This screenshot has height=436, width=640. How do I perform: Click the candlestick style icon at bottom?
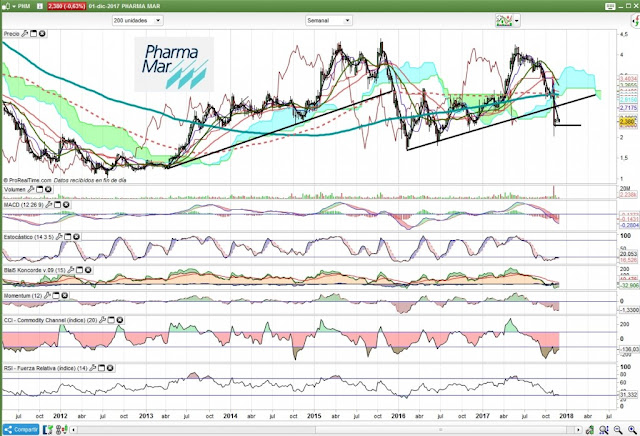click(x=62, y=429)
